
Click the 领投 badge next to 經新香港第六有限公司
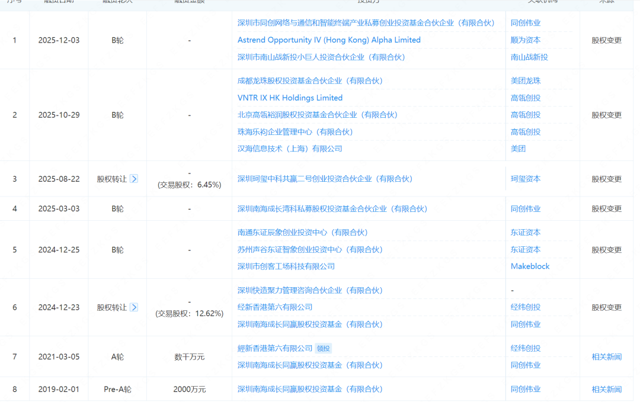[x=323, y=349]
